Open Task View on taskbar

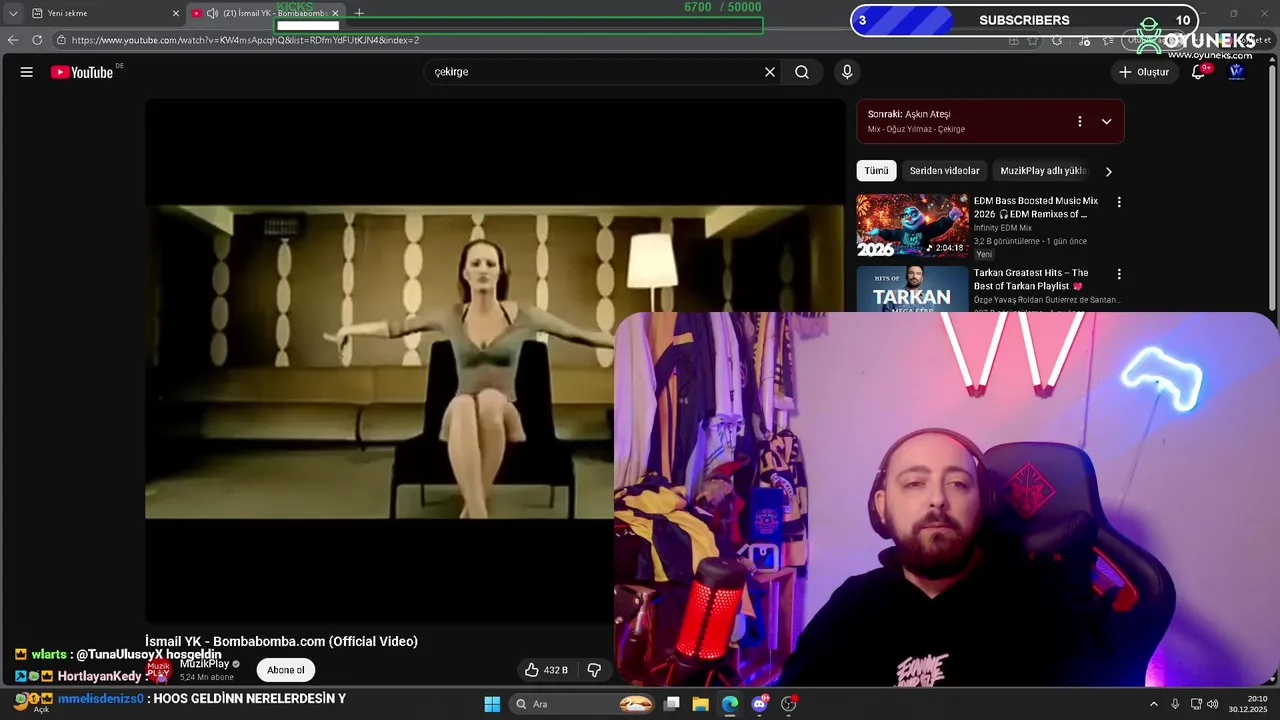pyautogui.click(x=672, y=704)
